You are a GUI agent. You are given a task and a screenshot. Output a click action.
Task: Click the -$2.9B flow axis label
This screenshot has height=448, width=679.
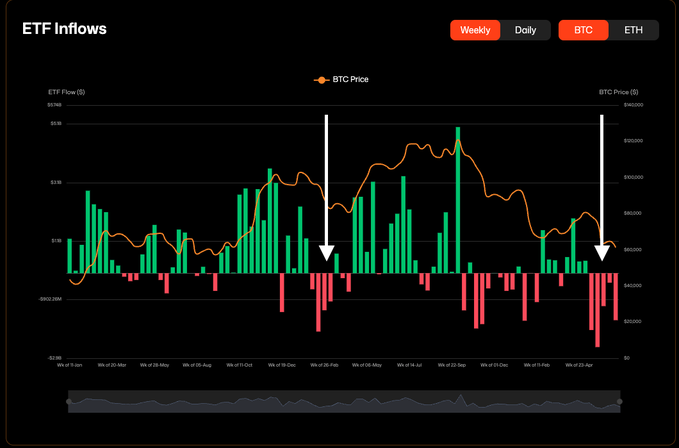click(55, 358)
